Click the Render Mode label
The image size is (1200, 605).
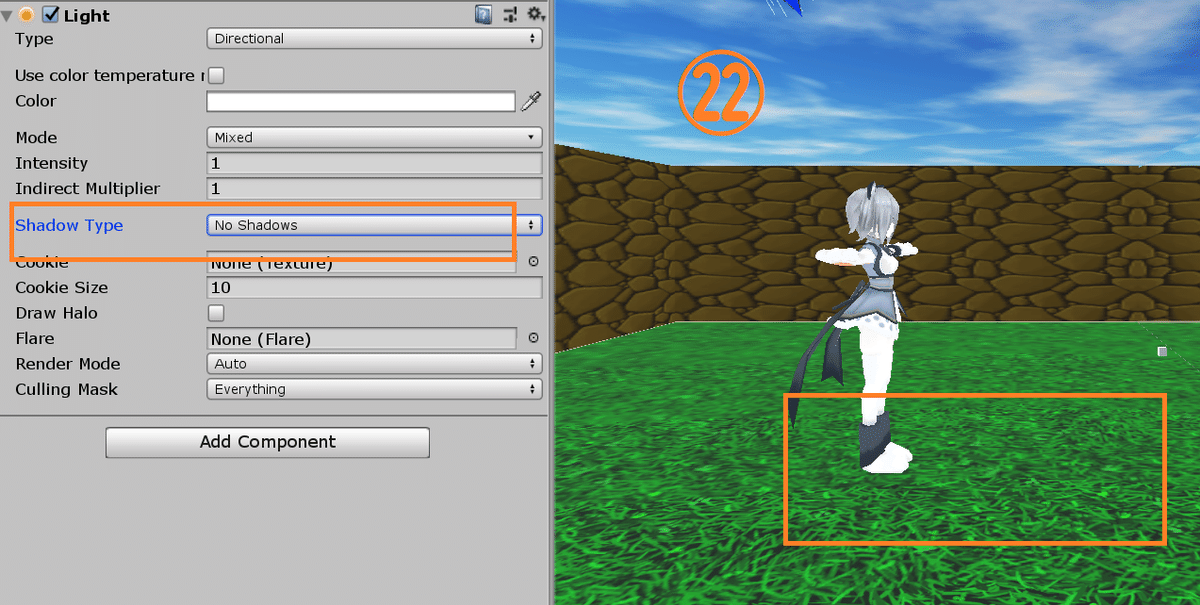point(67,364)
